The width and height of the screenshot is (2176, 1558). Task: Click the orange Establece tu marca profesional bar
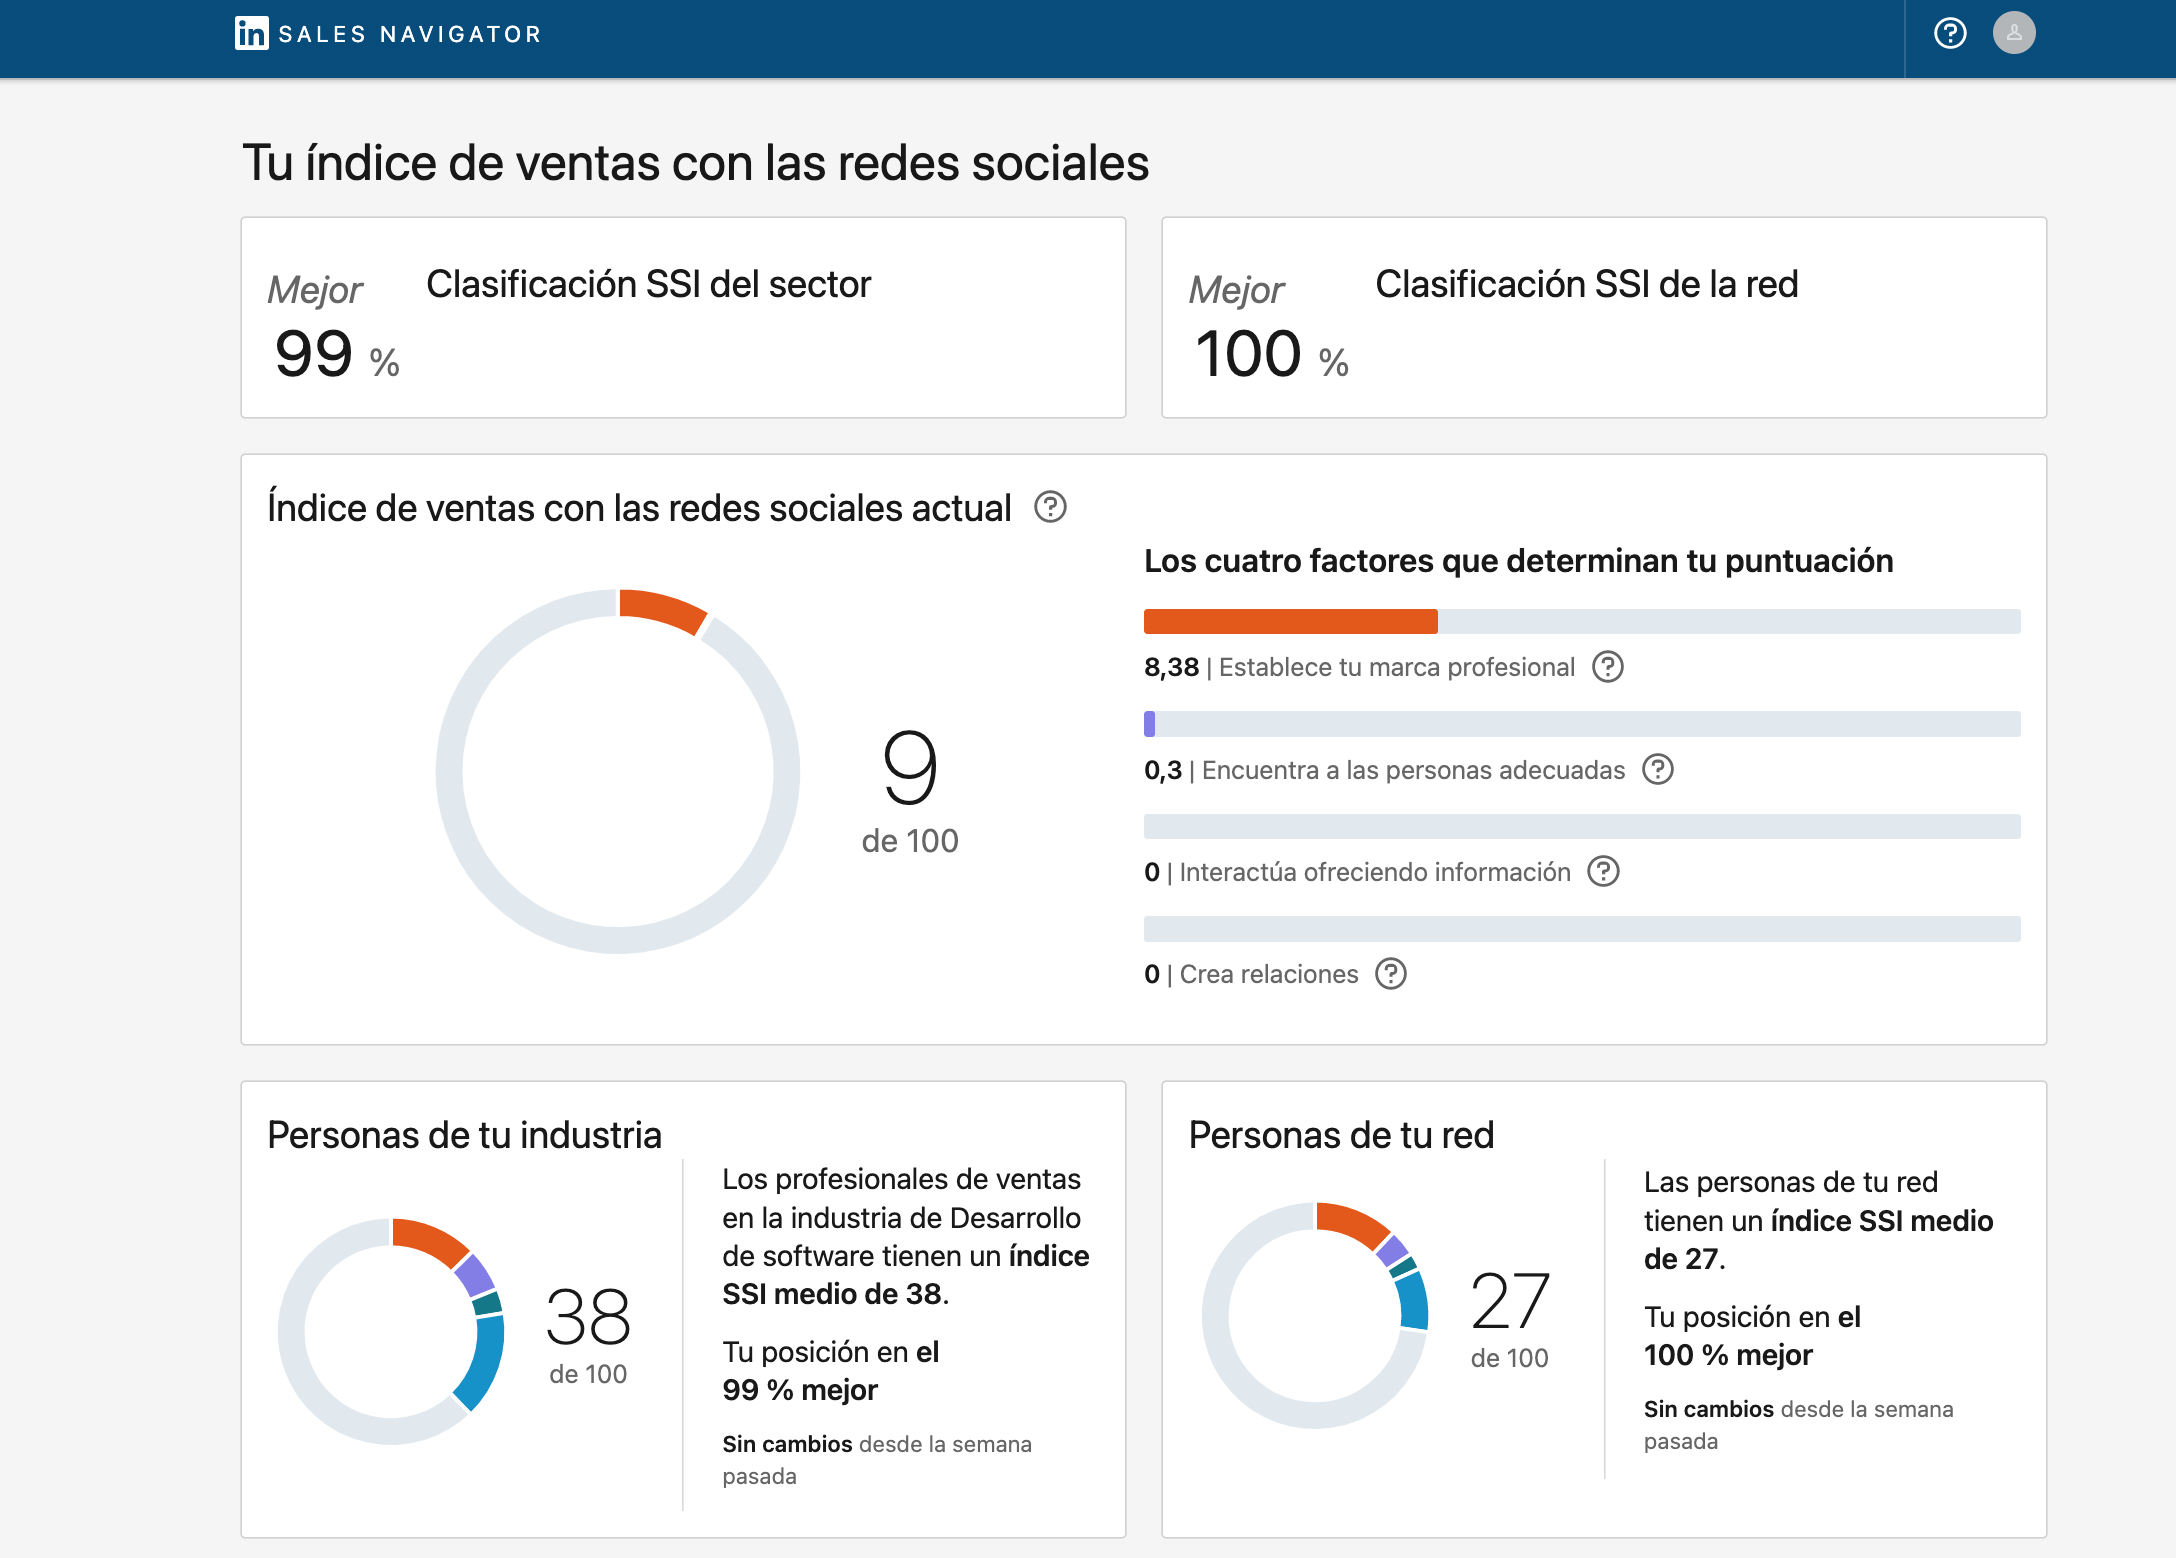(x=1290, y=621)
